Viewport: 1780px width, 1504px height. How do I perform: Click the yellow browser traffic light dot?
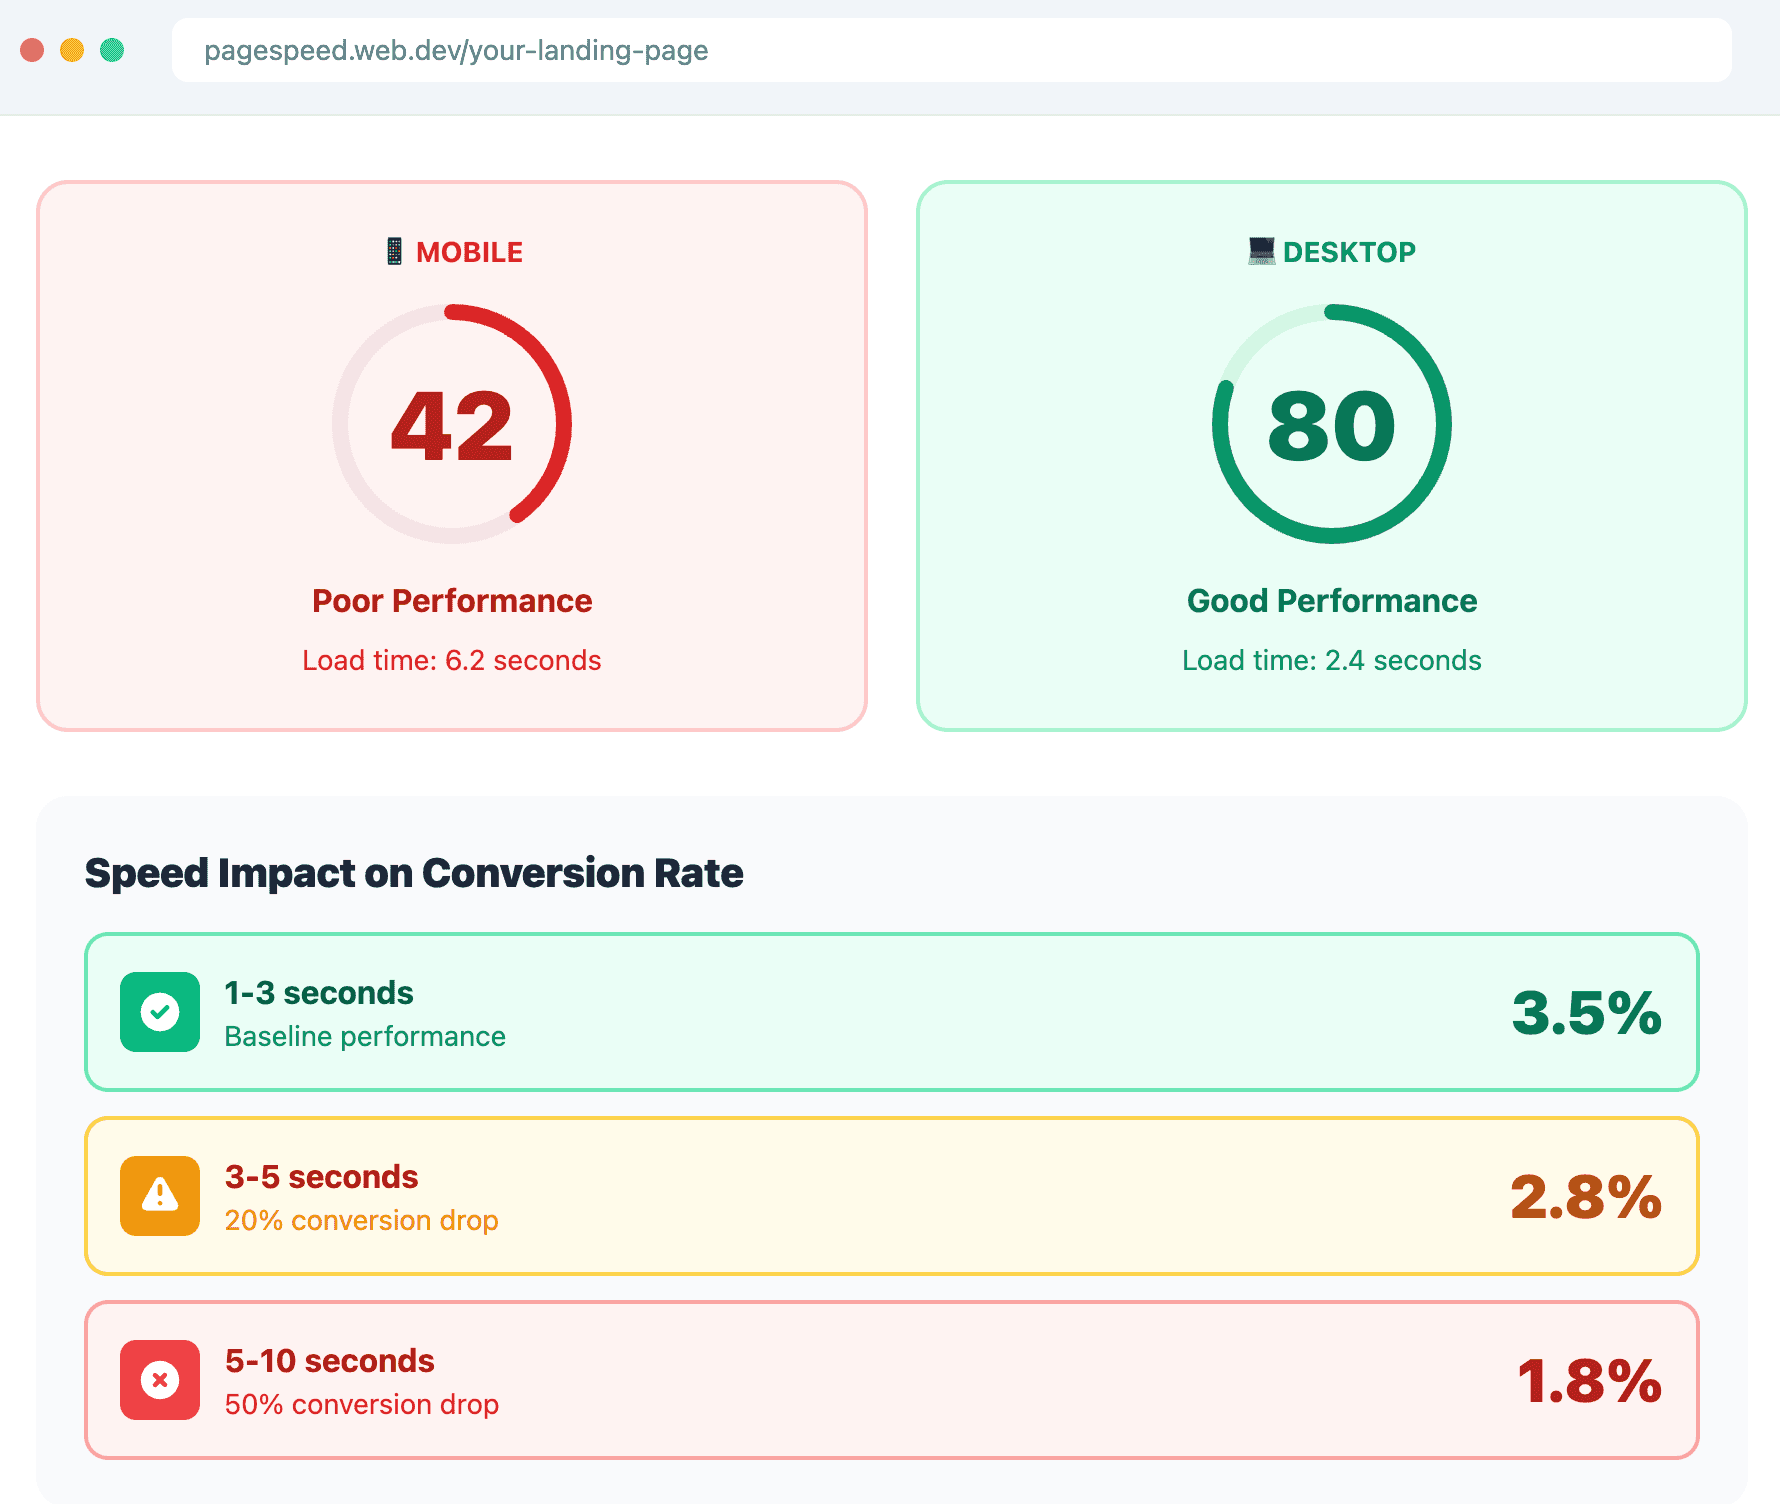(x=72, y=50)
